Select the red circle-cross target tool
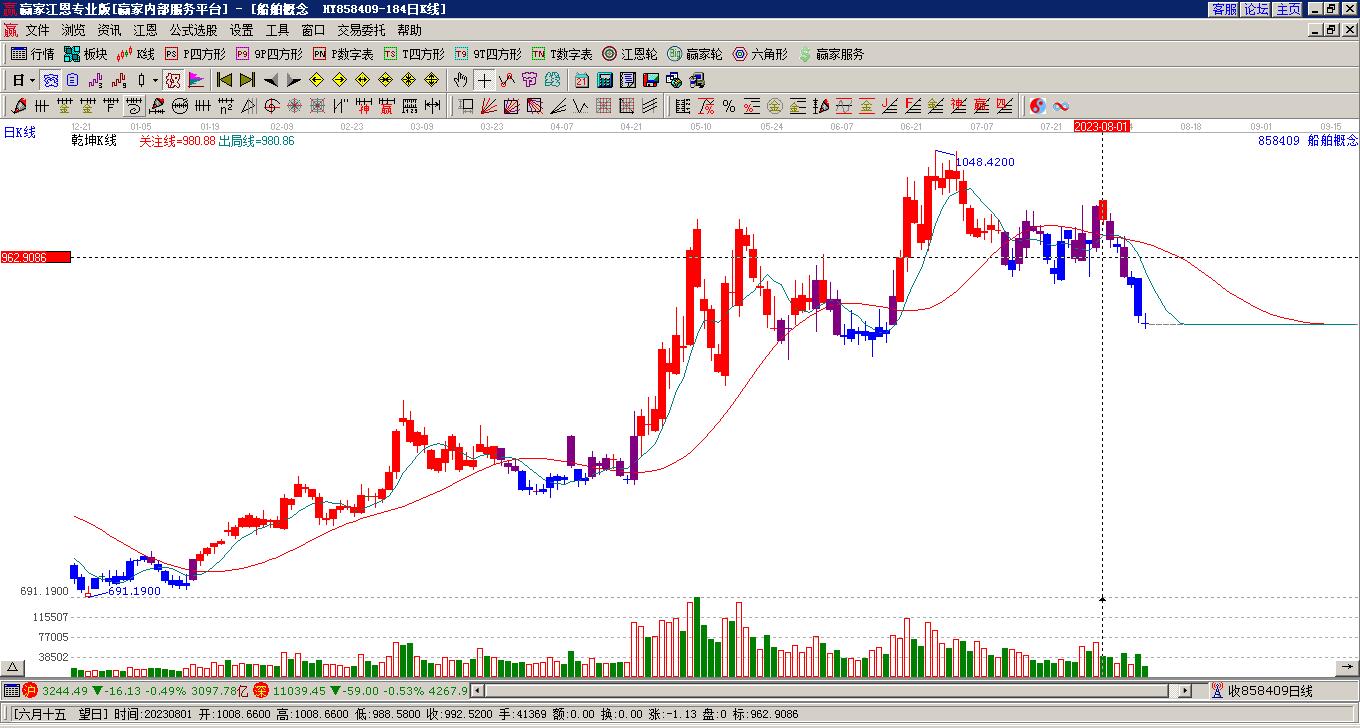 pos(271,106)
